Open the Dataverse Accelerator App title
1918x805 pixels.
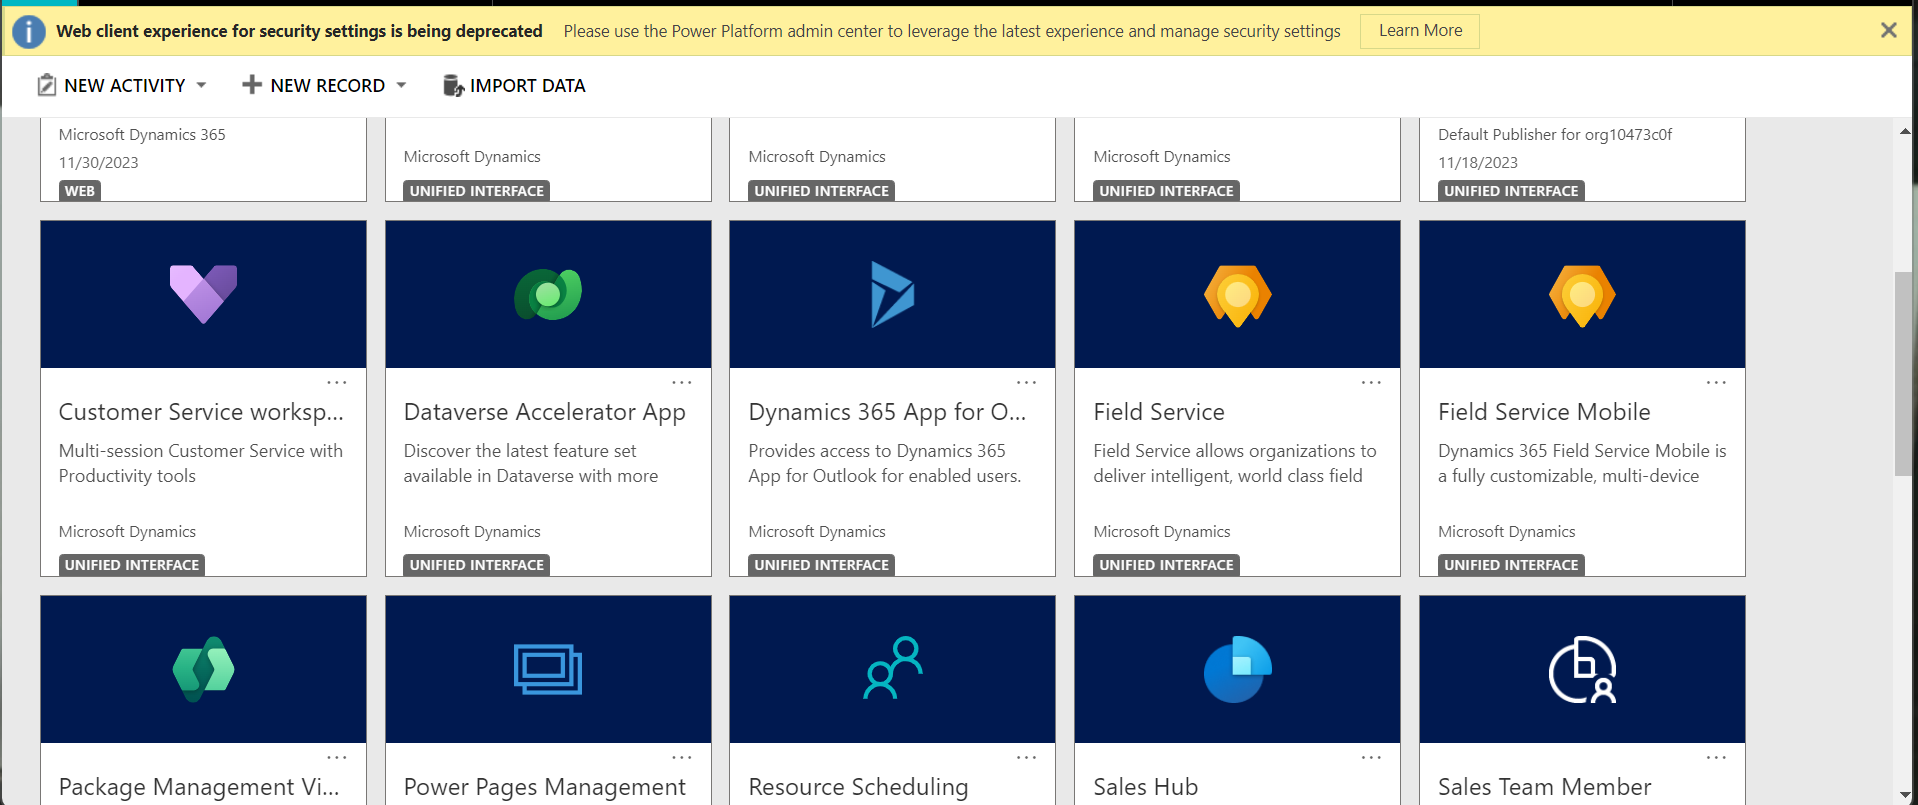click(x=545, y=412)
